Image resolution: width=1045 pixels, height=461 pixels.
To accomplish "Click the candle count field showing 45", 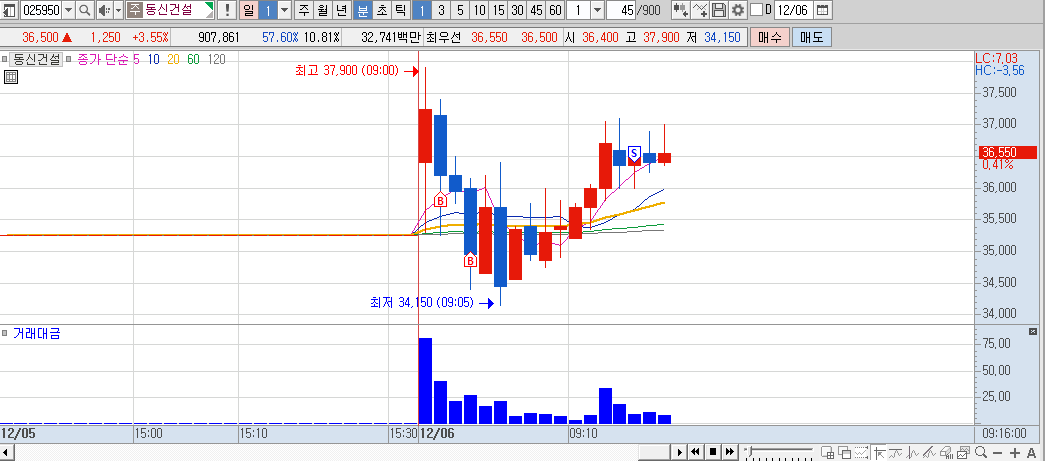I will pos(620,9).
